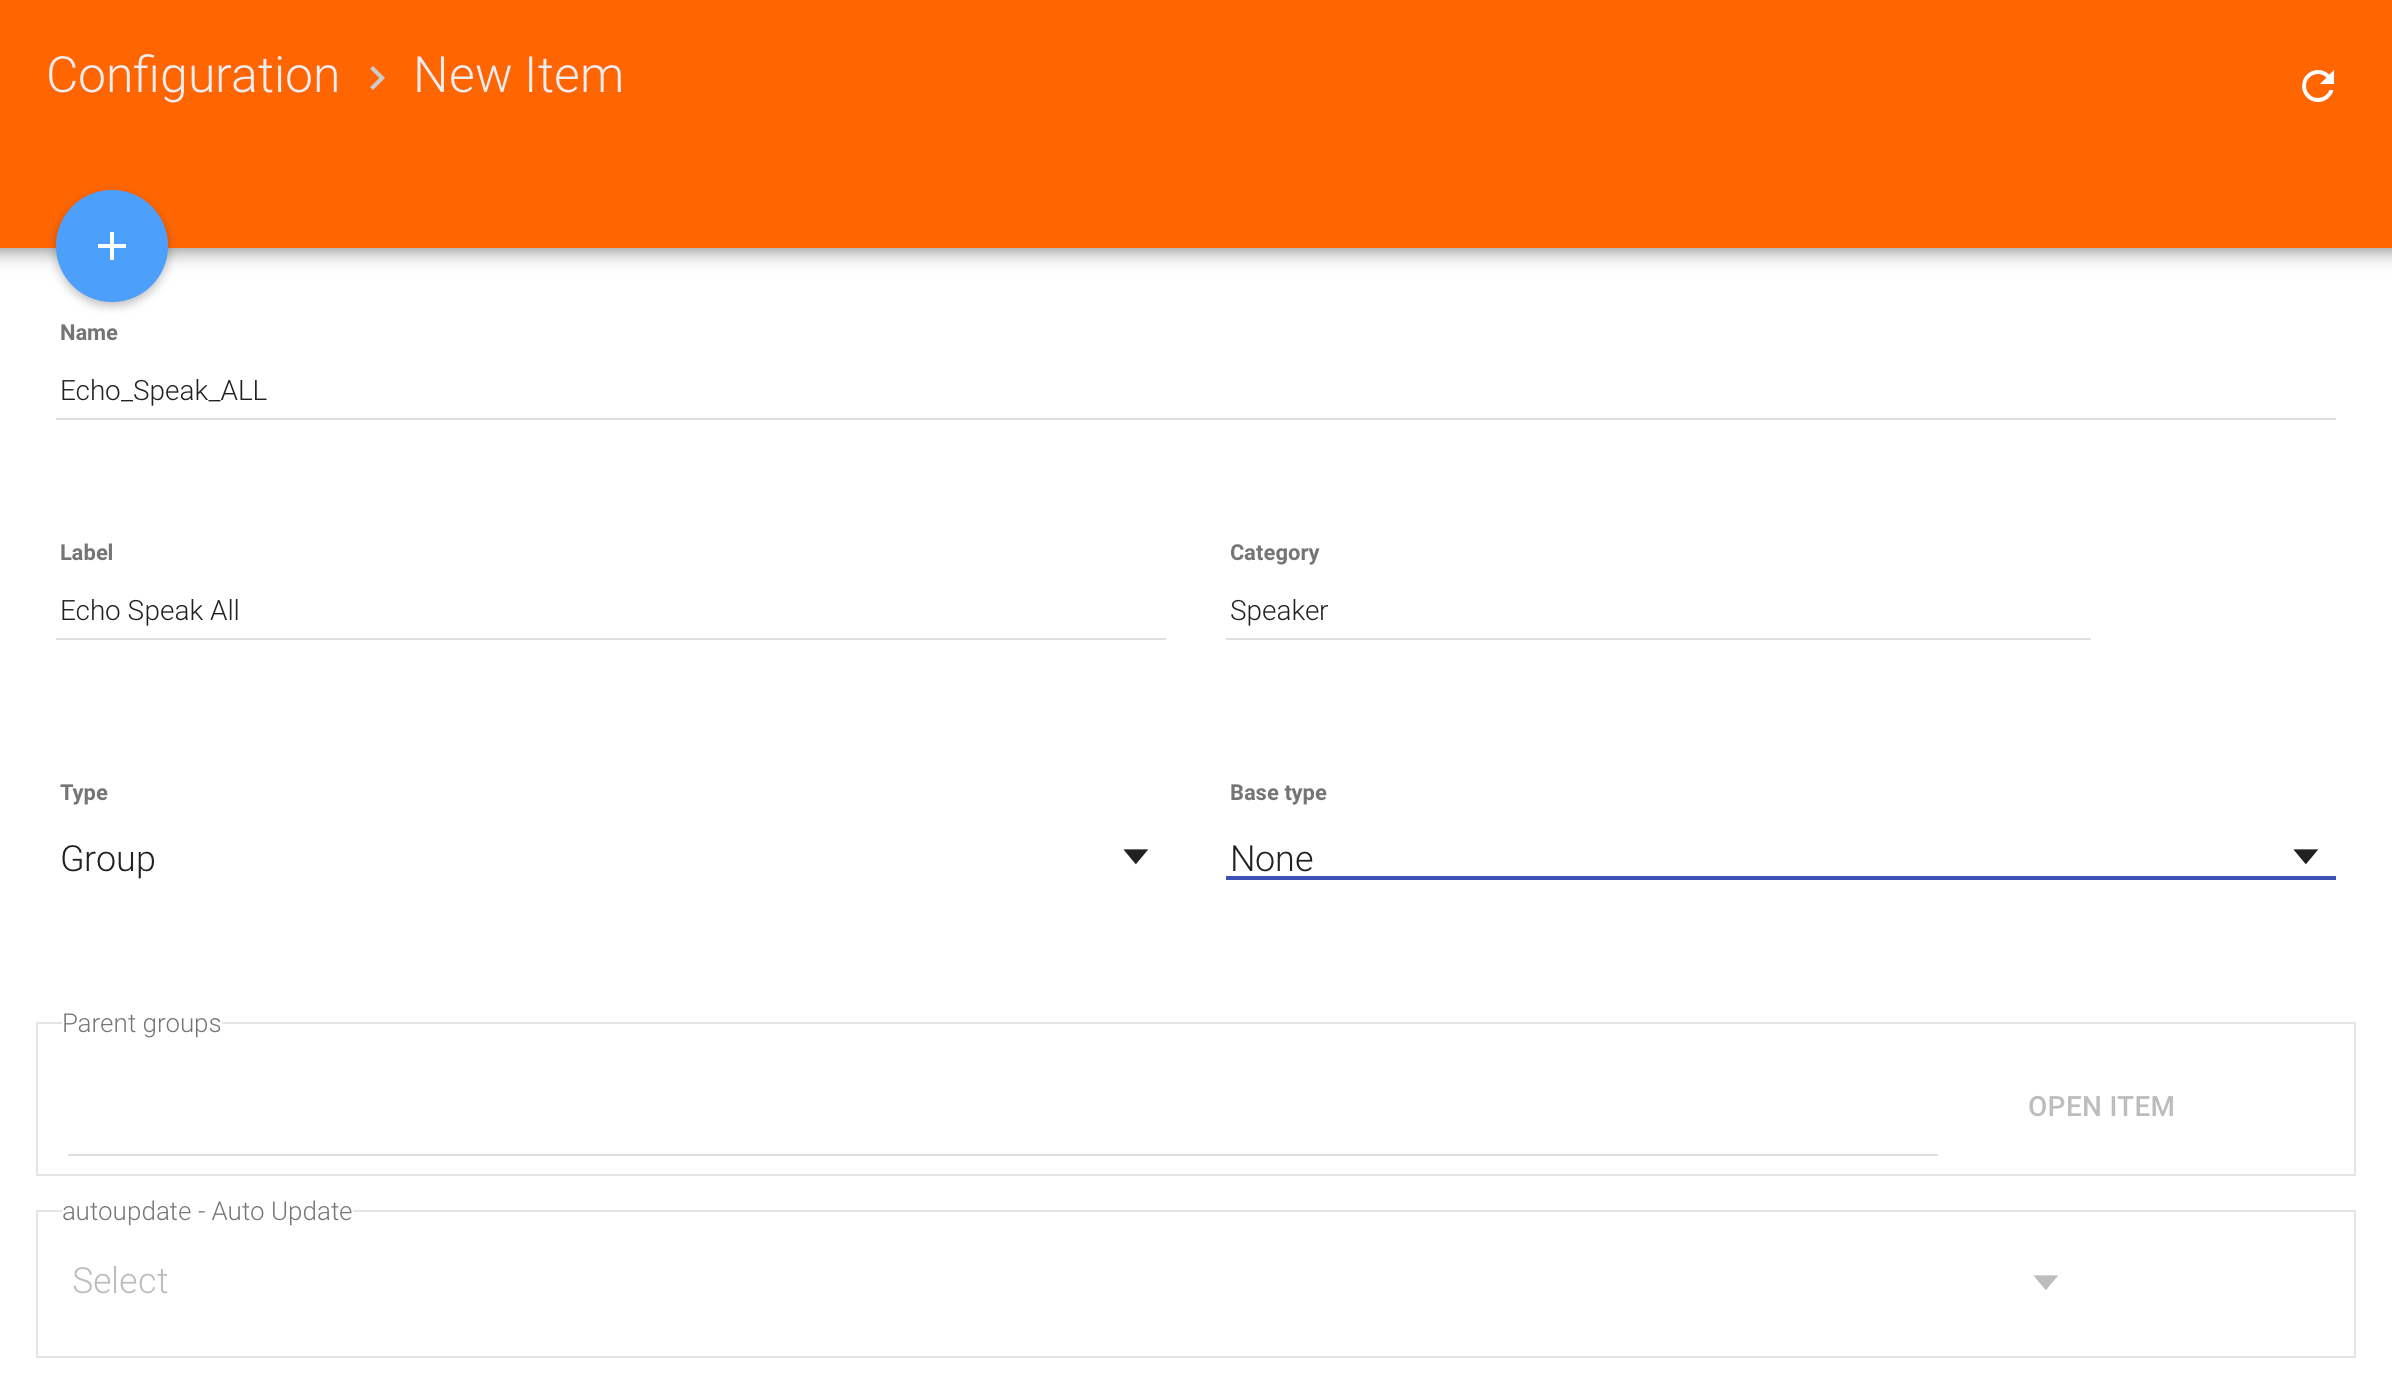Click into the Name field Echo_Speak_ALL

[1195, 391]
